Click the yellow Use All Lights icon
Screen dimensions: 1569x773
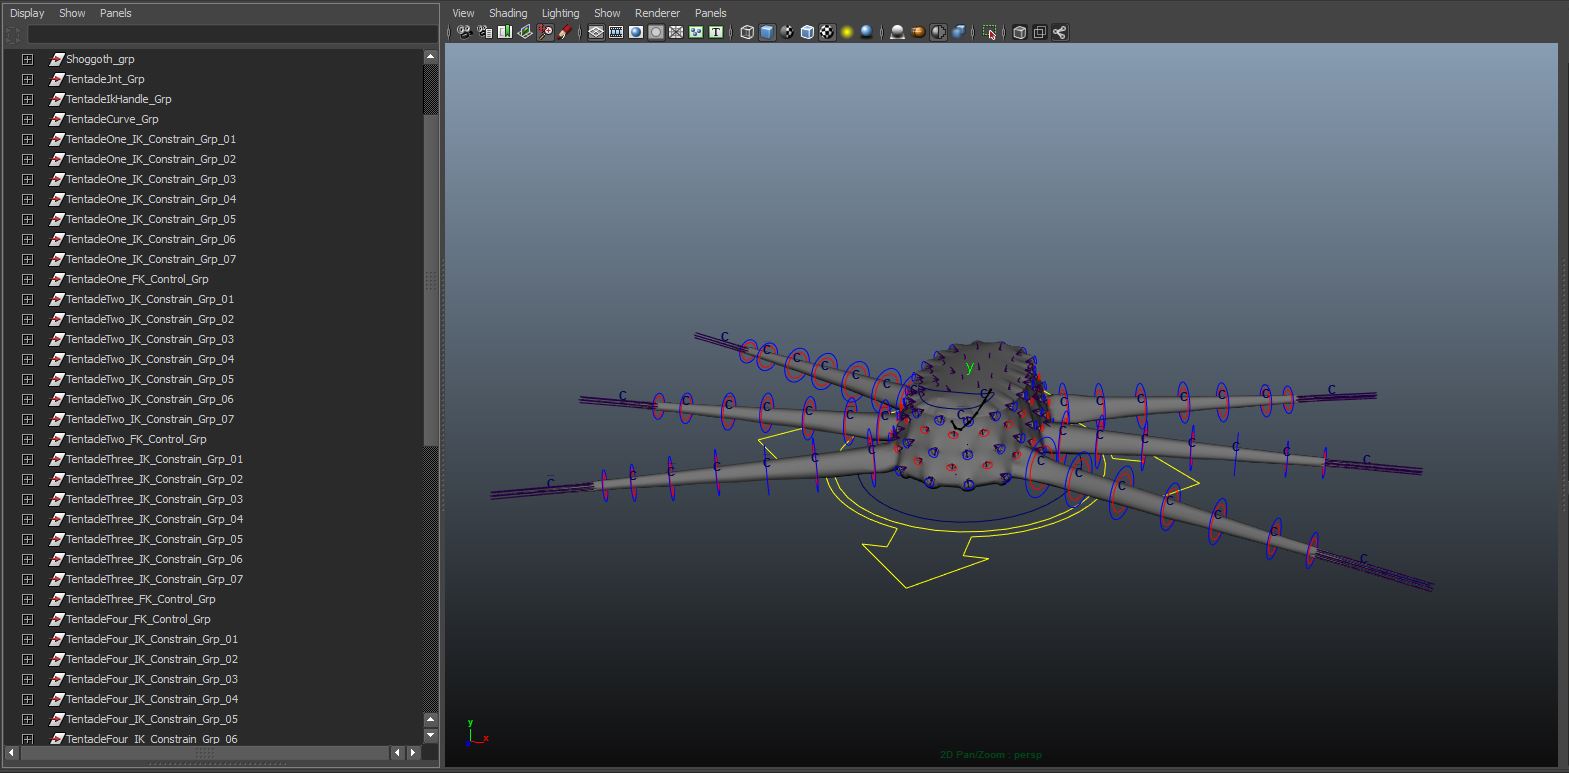point(847,32)
